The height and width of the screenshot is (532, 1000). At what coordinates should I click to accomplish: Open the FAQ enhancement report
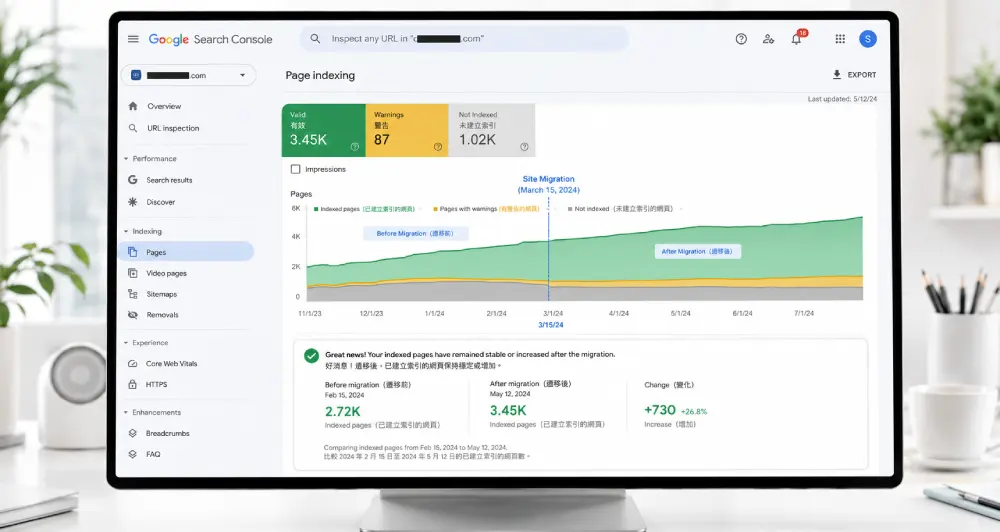[x=153, y=454]
